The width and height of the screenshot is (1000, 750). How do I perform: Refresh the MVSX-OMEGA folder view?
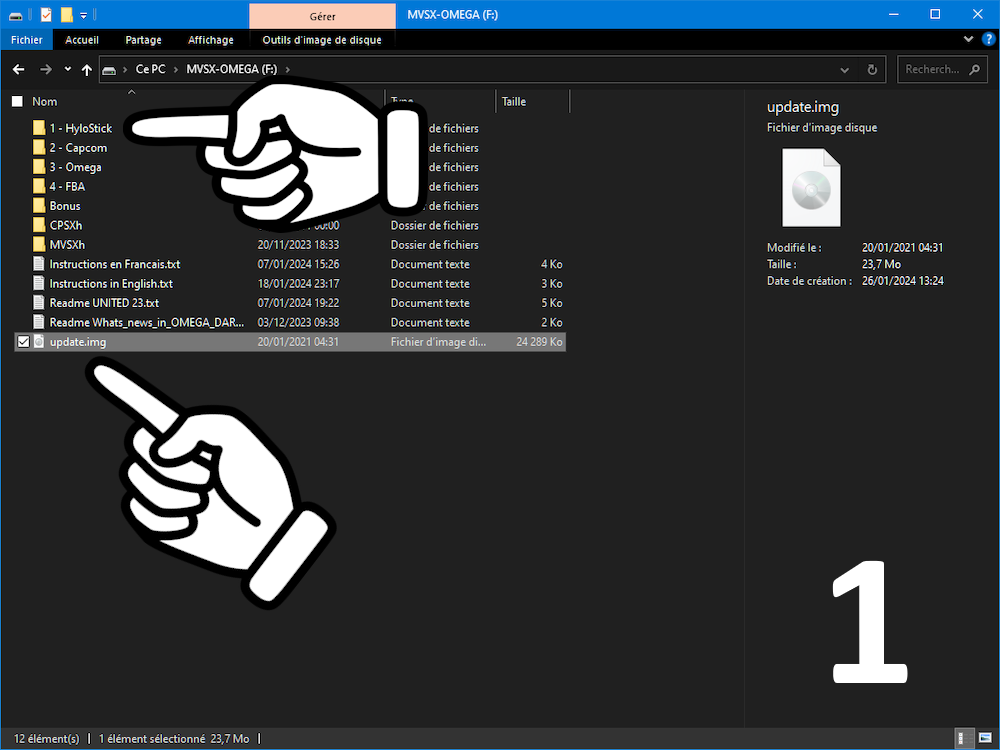tap(872, 70)
